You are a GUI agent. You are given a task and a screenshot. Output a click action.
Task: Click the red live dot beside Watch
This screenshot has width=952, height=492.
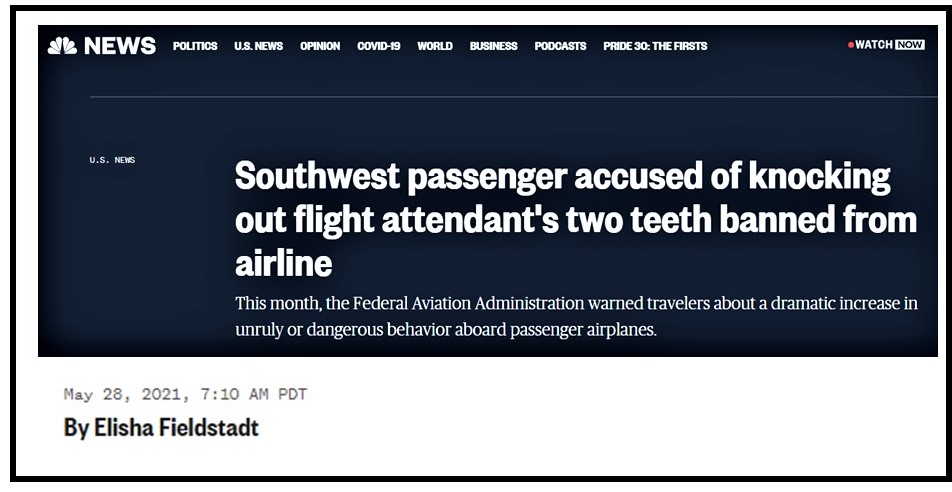point(851,45)
